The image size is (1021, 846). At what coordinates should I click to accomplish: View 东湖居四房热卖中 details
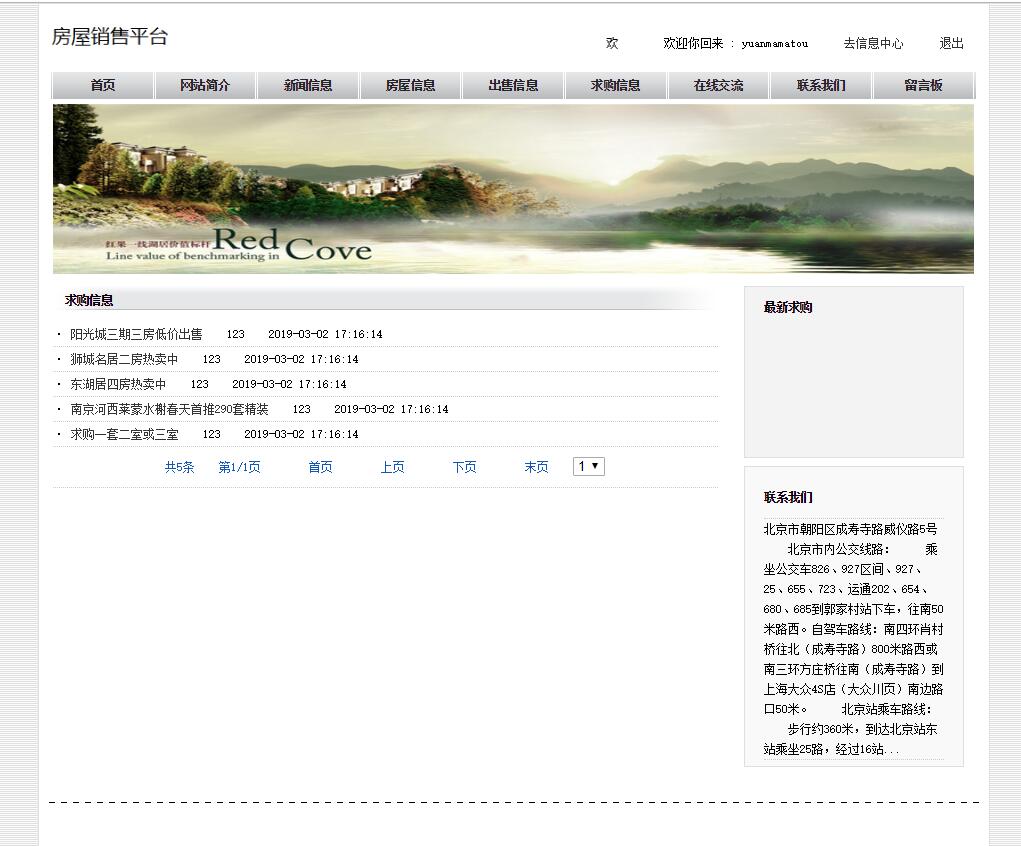[x=122, y=384]
